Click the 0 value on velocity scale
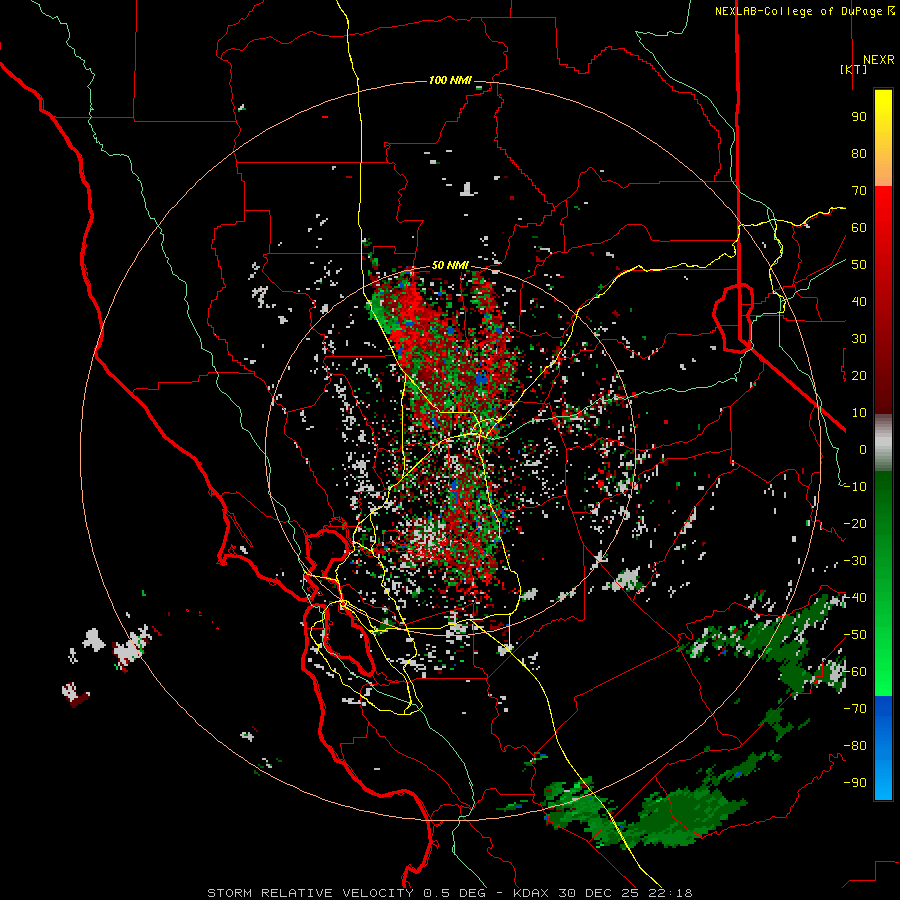 coord(863,450)
